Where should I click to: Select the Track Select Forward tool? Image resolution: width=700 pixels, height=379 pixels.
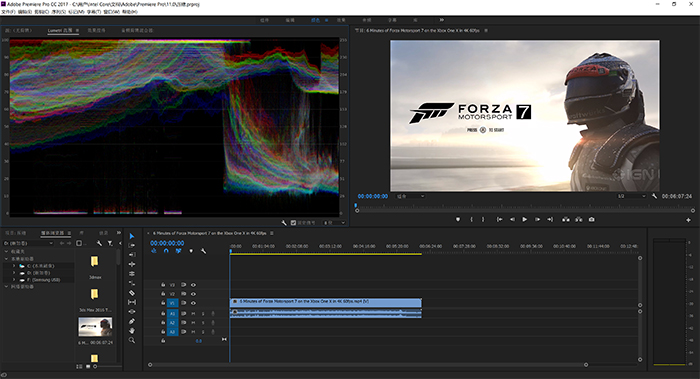point(132,246)
